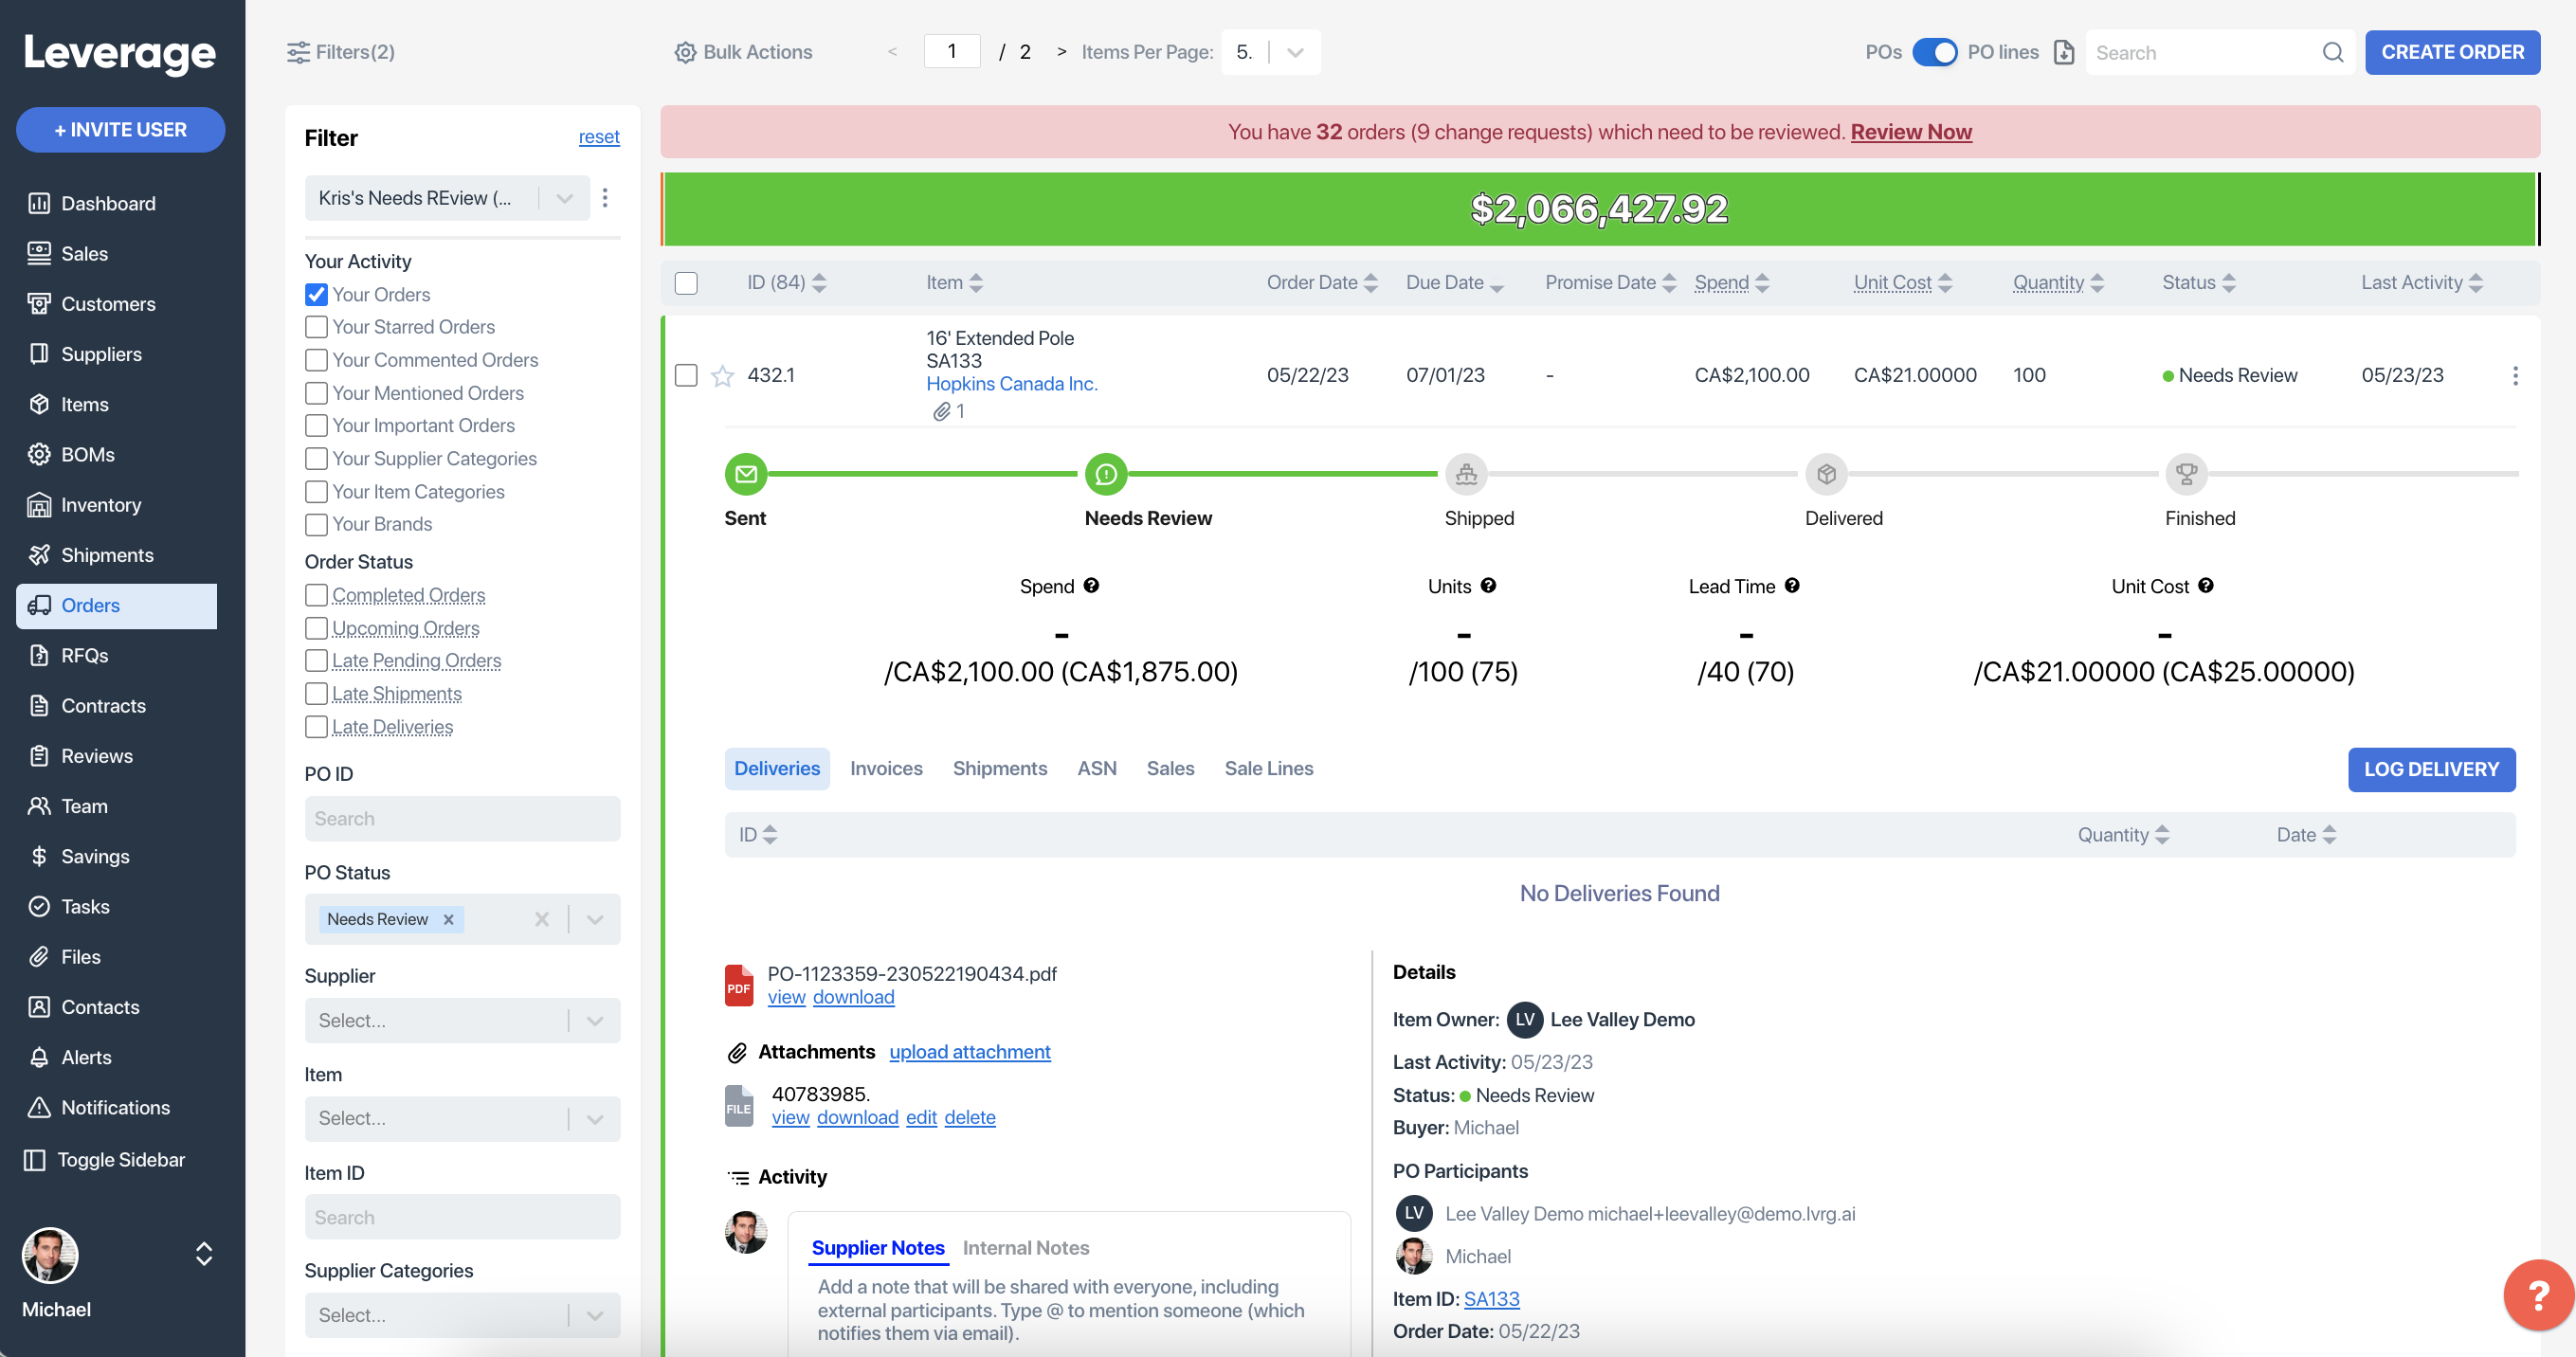The height and width of the screenshot is (1357, 2576).
Task: Click the search magnifier icon
Action: tap(2332, 52)
